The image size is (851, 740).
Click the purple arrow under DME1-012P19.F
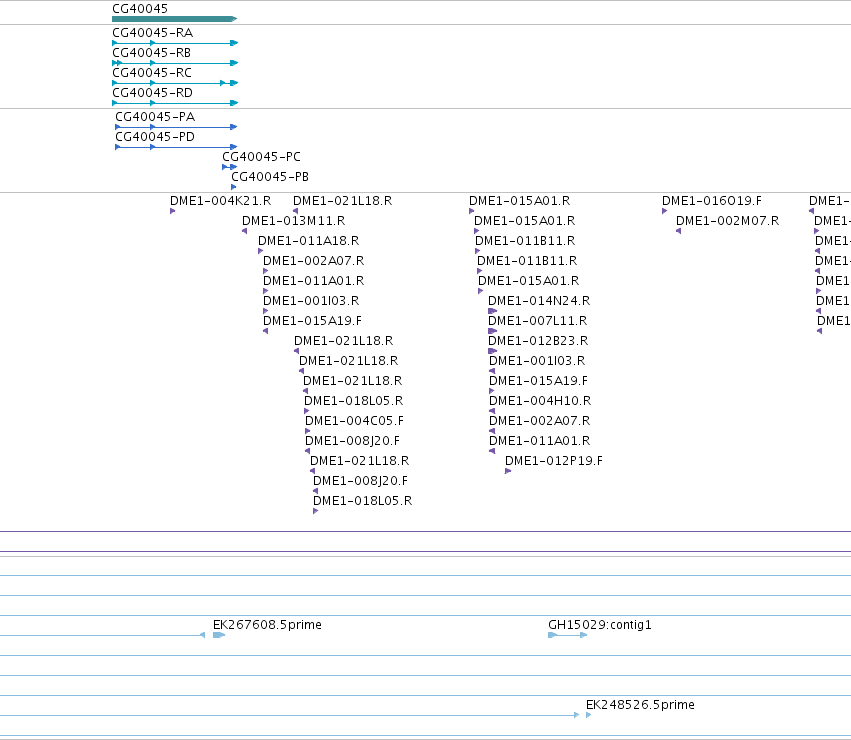[508, 471]
